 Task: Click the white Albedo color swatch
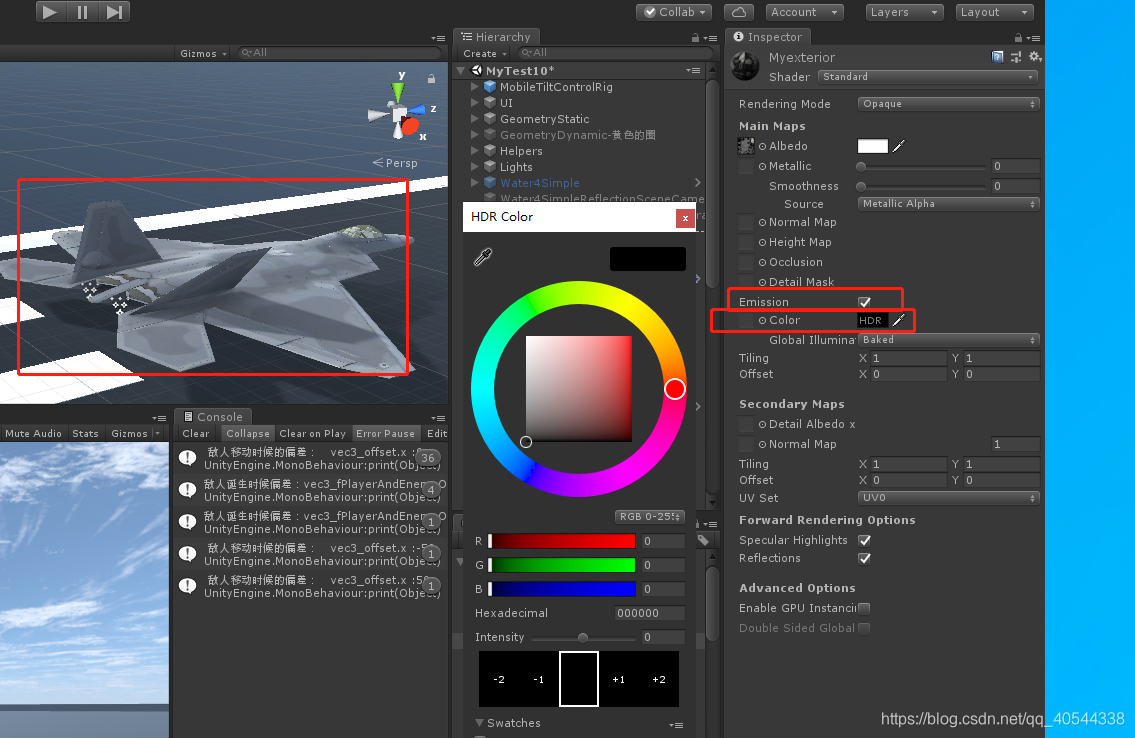tap(872, 146)
